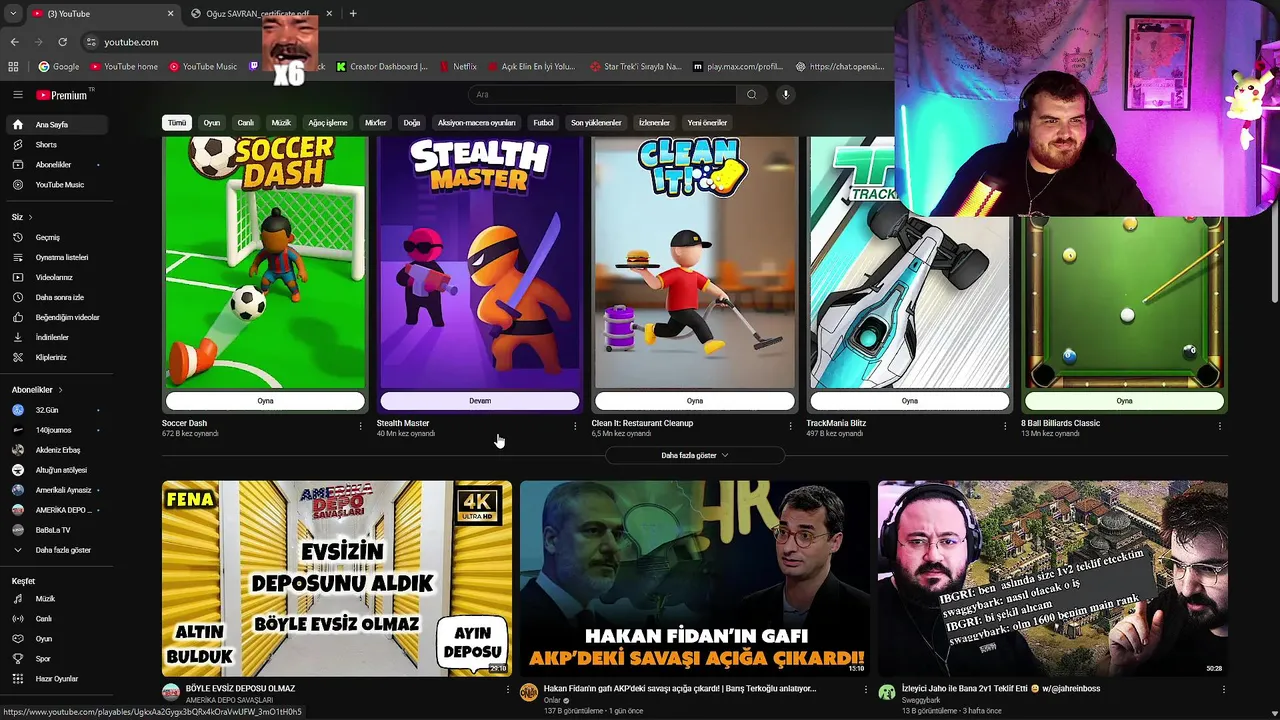Open Evsizin Deposunu Aldık video thumbnail
Image resolution: width=1280 pixels, height=720 pixels.
click(337, 578)
